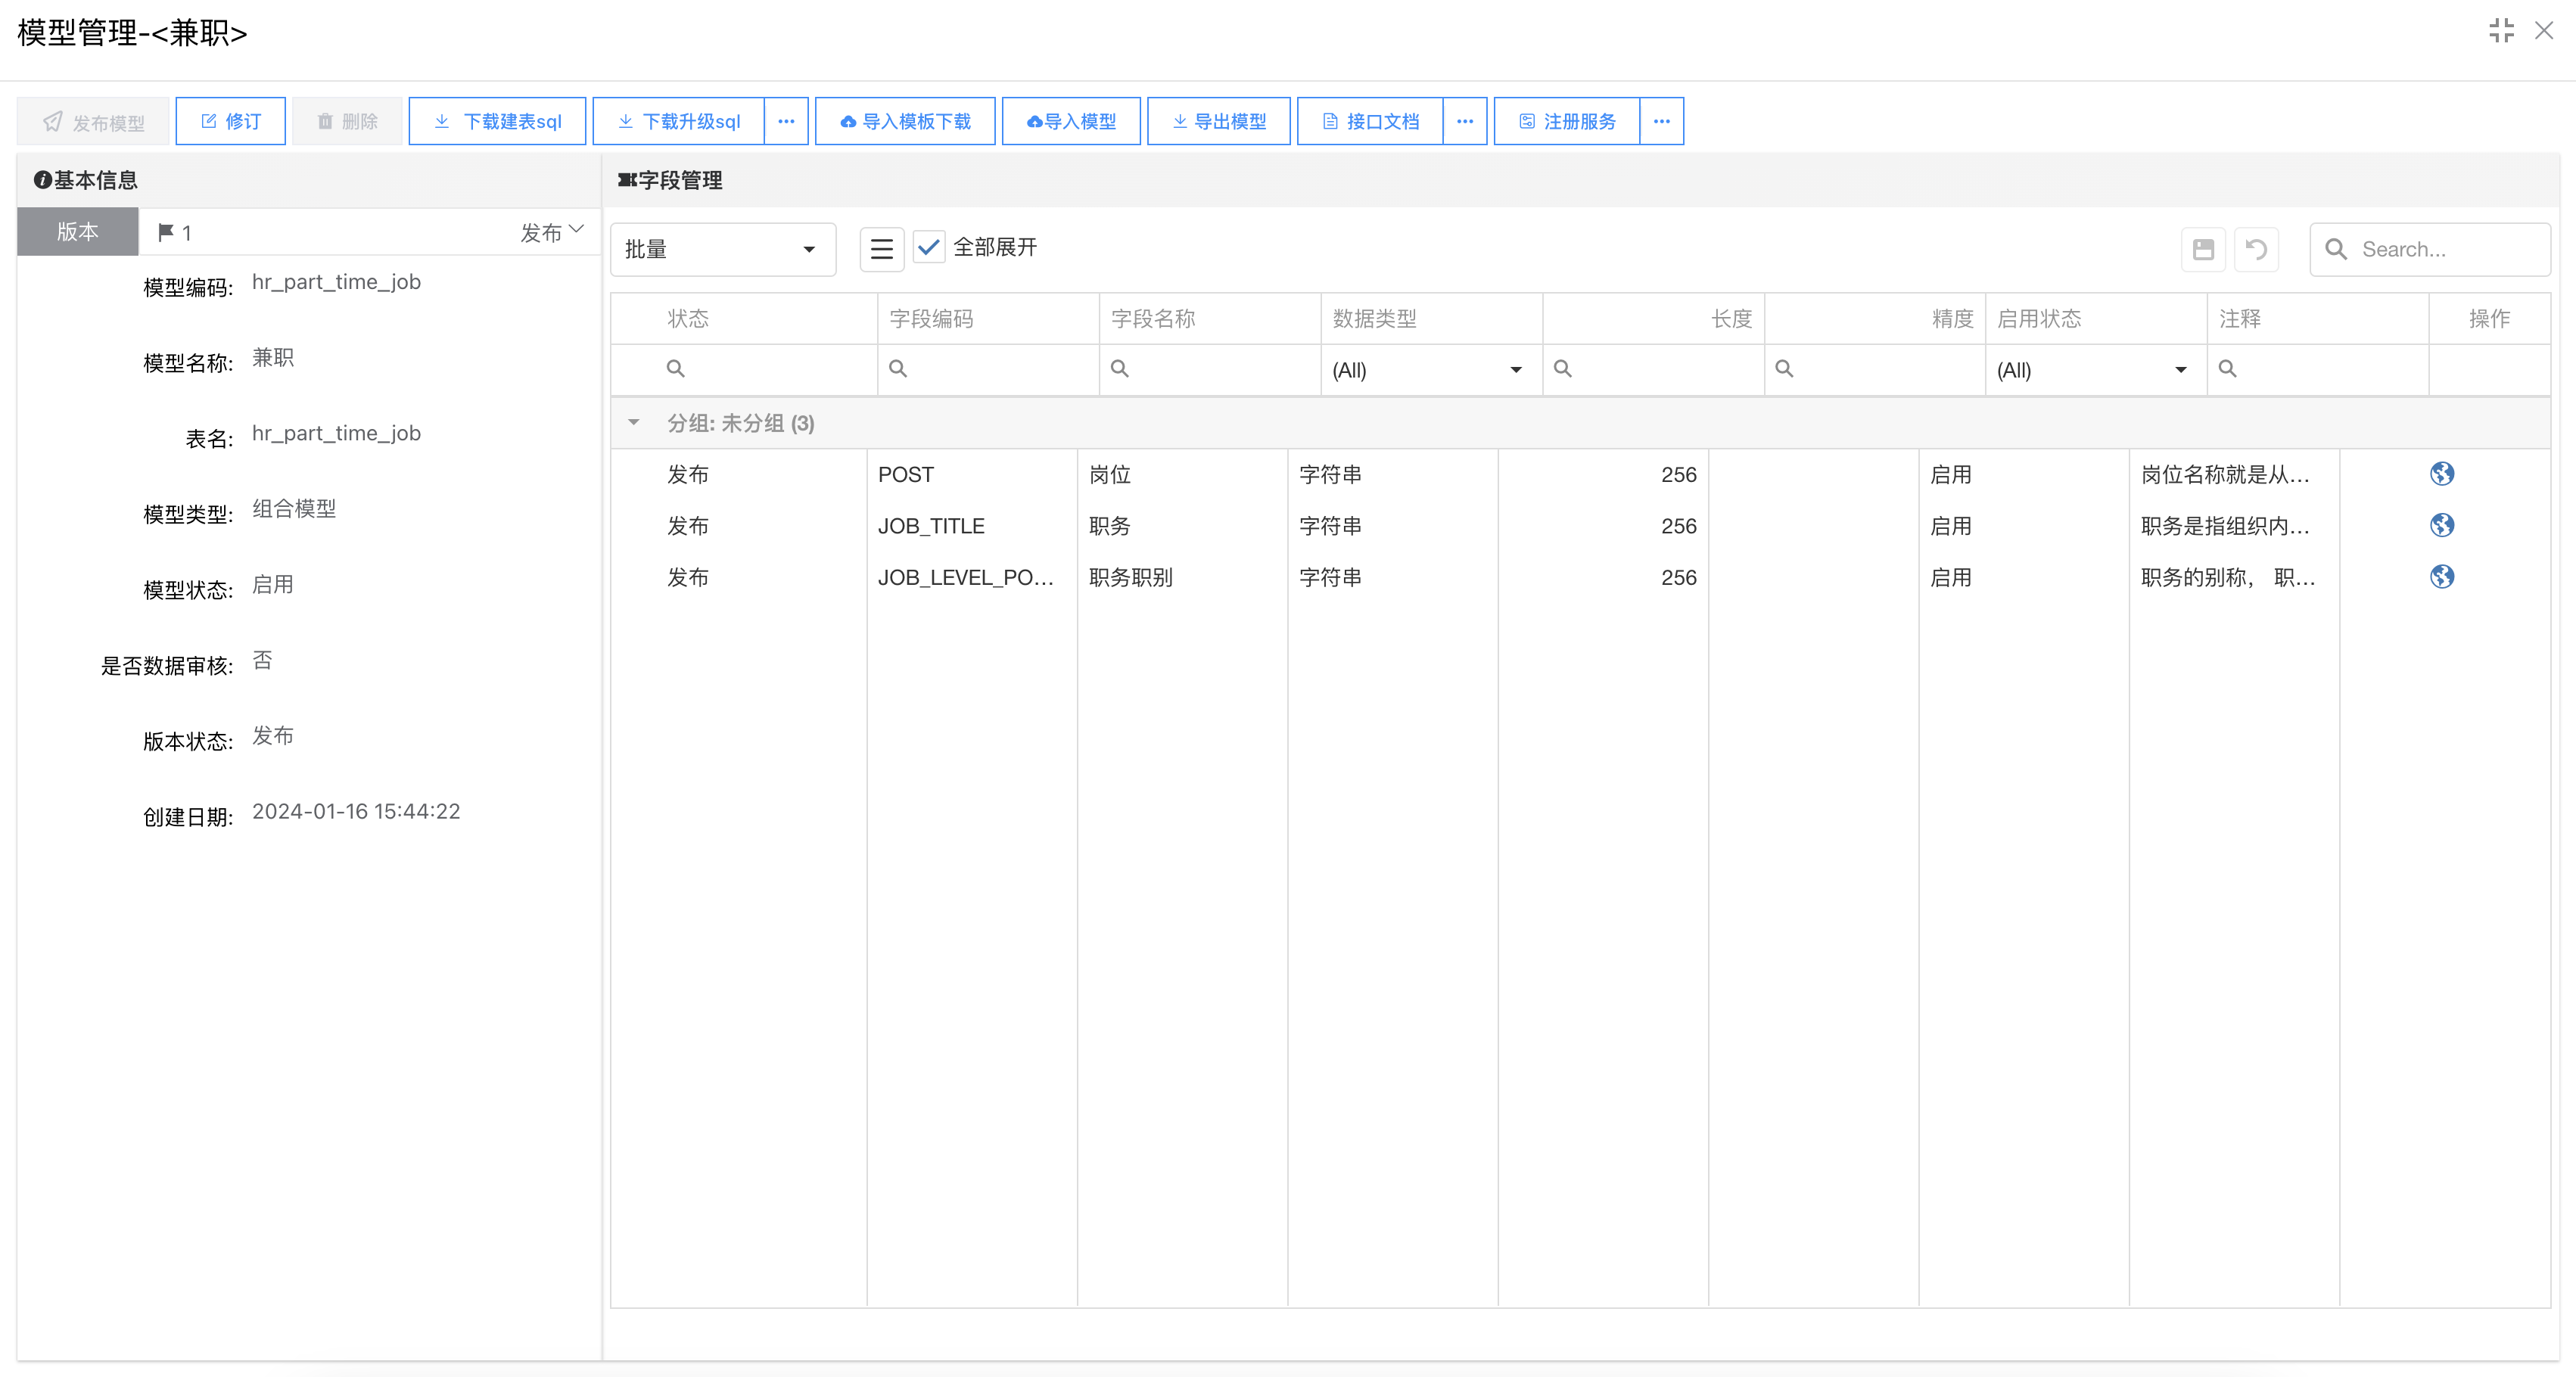Click the 修订 button
The height and width of the screenshot is (1377, 2576).
point(231,121)
